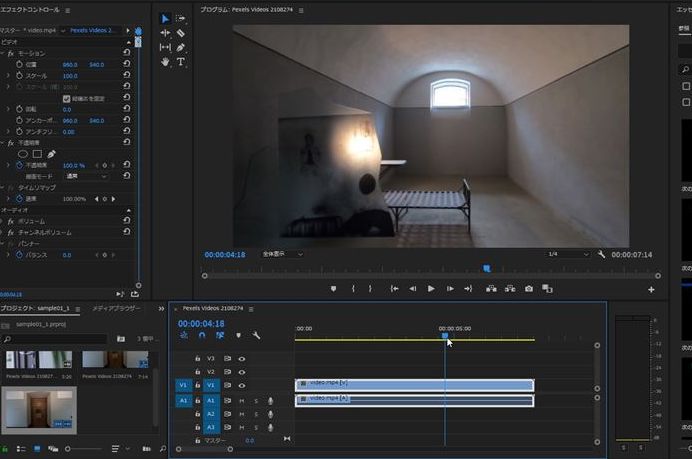The image size is (692, 459).
Task: Open the program monitor zoom level dropdown
Action: tap(282, 254)
